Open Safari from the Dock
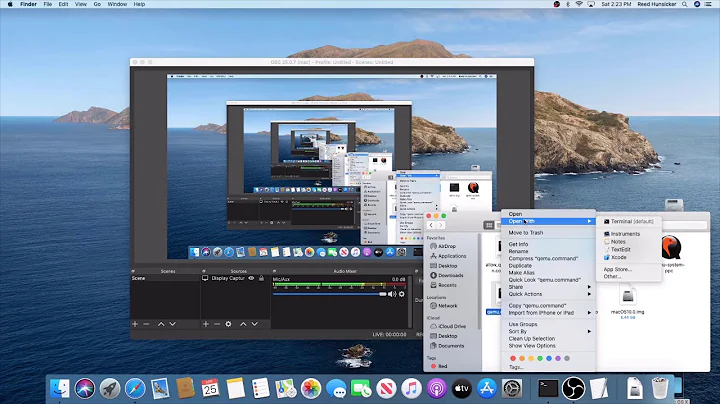720x404 pixels. 135,388
